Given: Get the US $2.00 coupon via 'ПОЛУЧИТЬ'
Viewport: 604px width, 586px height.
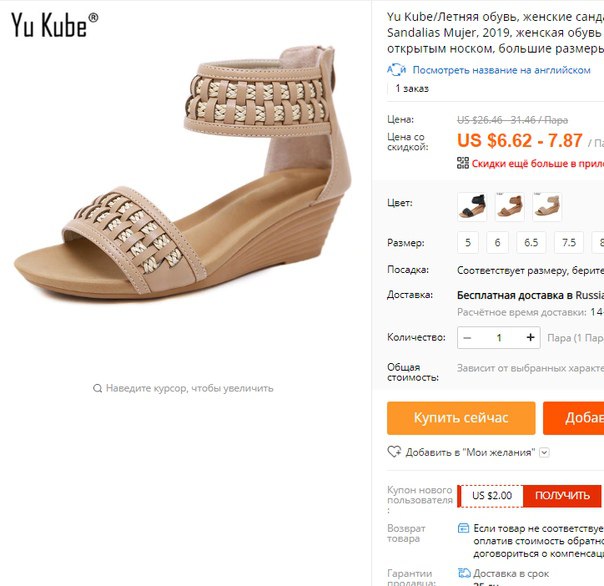Looking at the screenshot, I should (562, 495).
